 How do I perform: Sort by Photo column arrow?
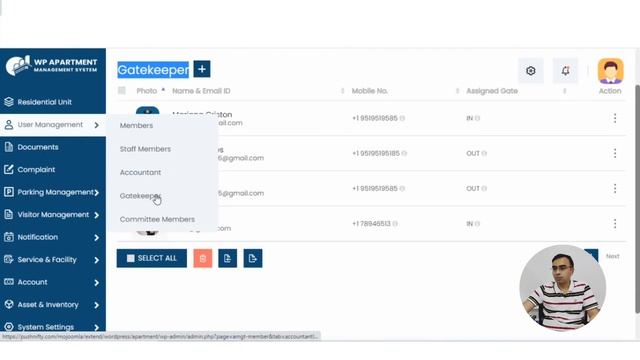point(163,90)
